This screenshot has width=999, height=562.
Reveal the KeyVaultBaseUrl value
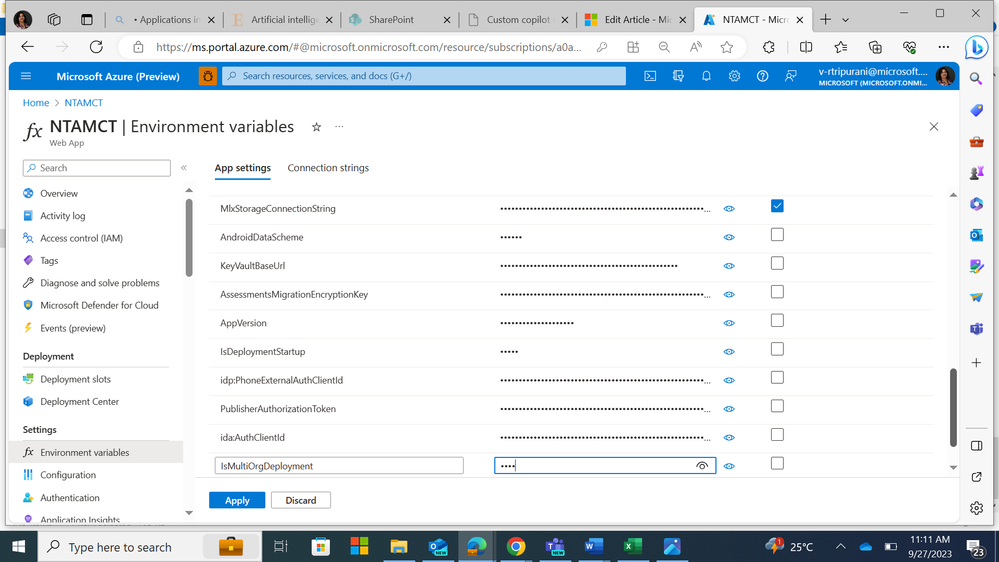729,266
